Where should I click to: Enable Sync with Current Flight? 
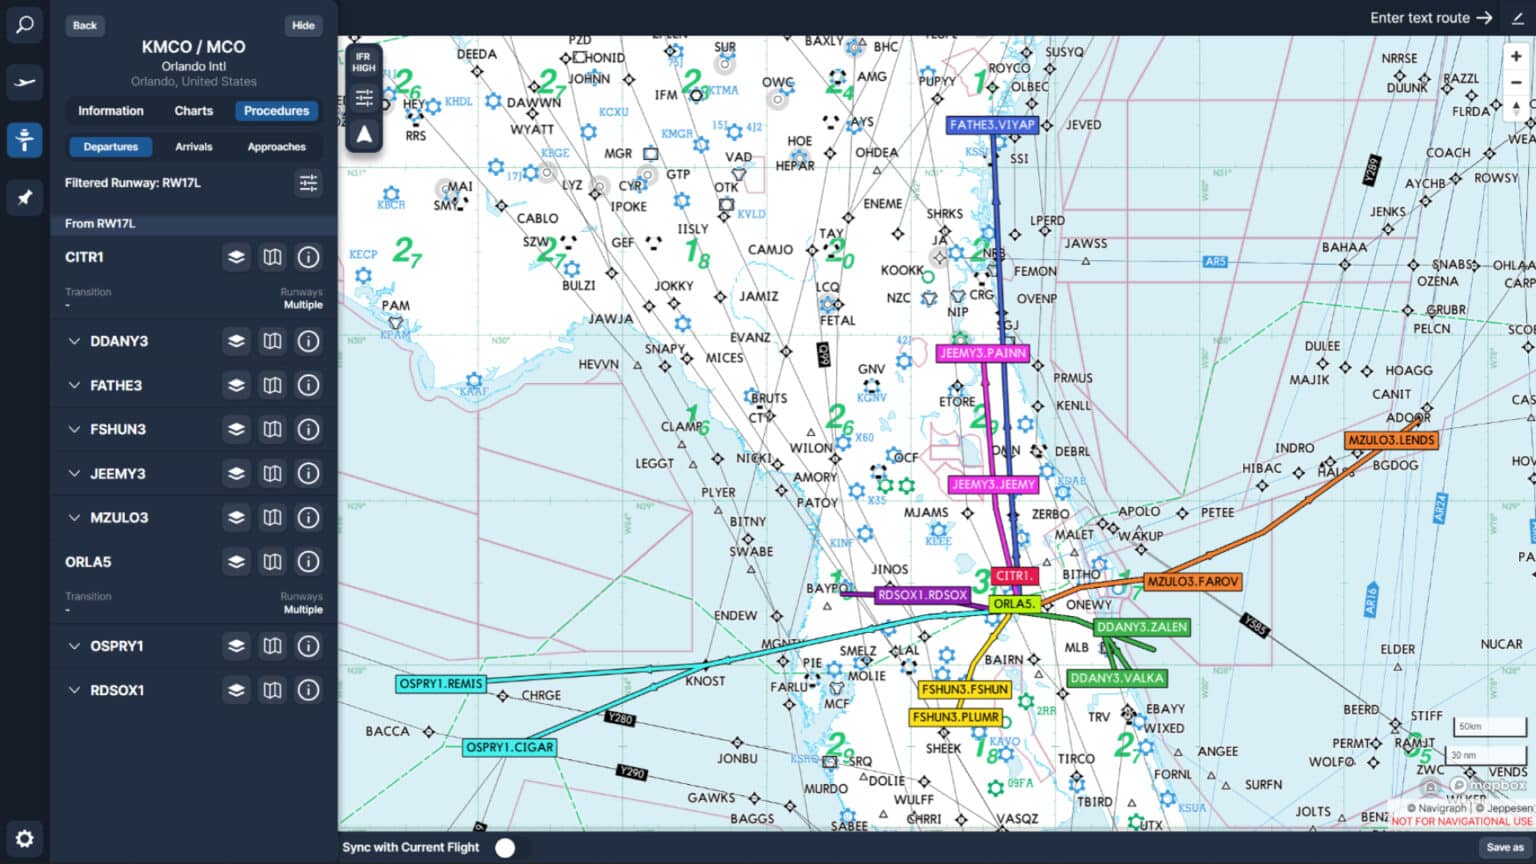[506, 847]
